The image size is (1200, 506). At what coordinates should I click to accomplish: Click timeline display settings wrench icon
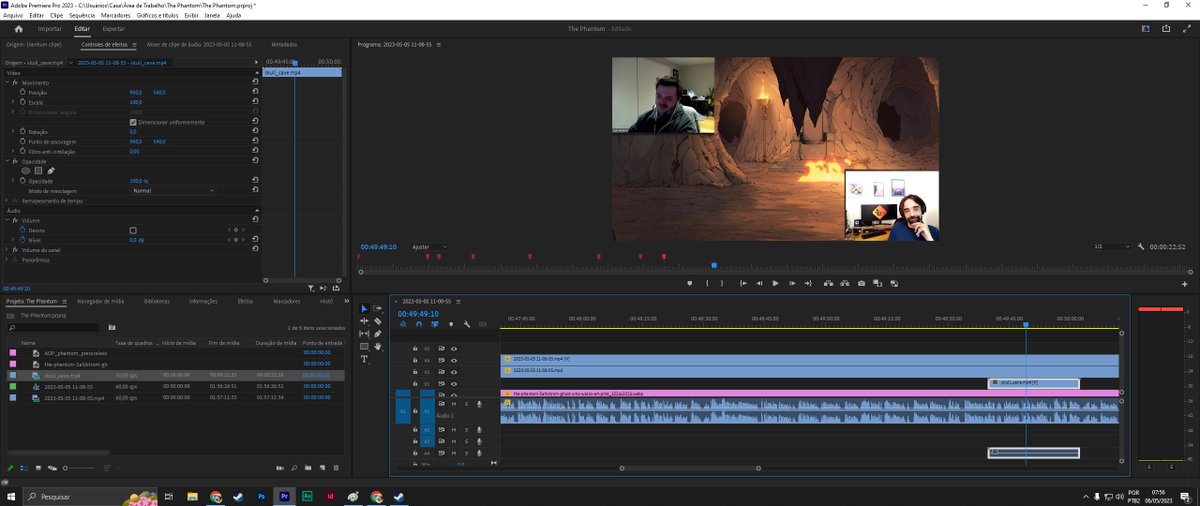pos(467,324)
